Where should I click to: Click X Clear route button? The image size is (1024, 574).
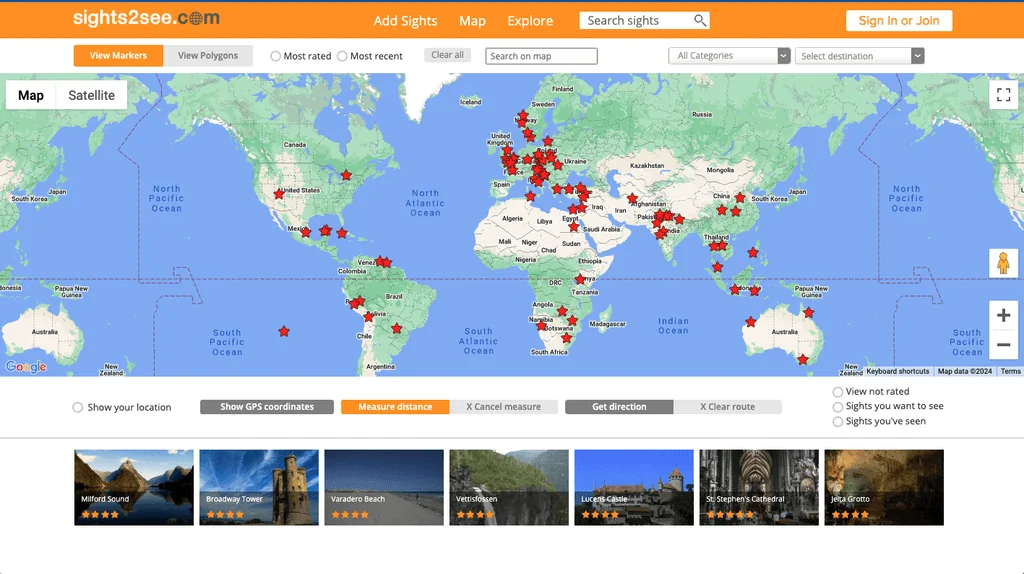point(728,407)
